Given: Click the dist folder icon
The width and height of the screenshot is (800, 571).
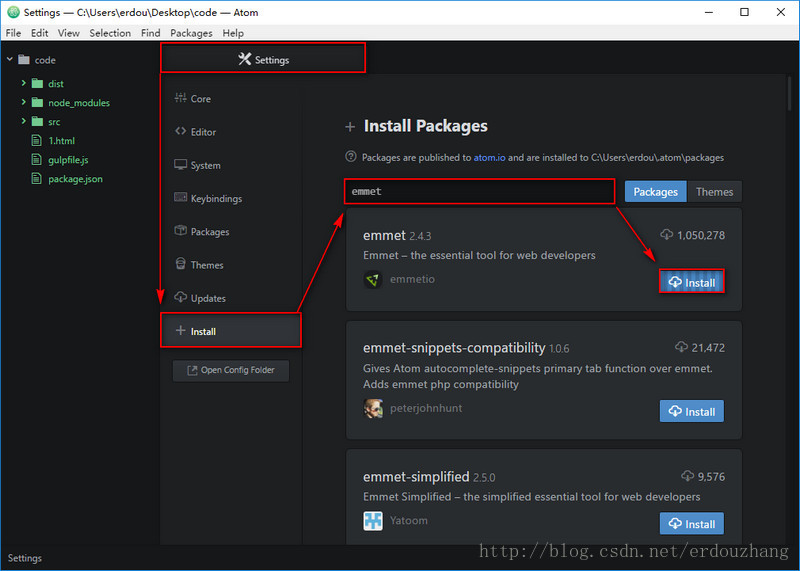Looking at the screenshot, I should click(37, 83).
